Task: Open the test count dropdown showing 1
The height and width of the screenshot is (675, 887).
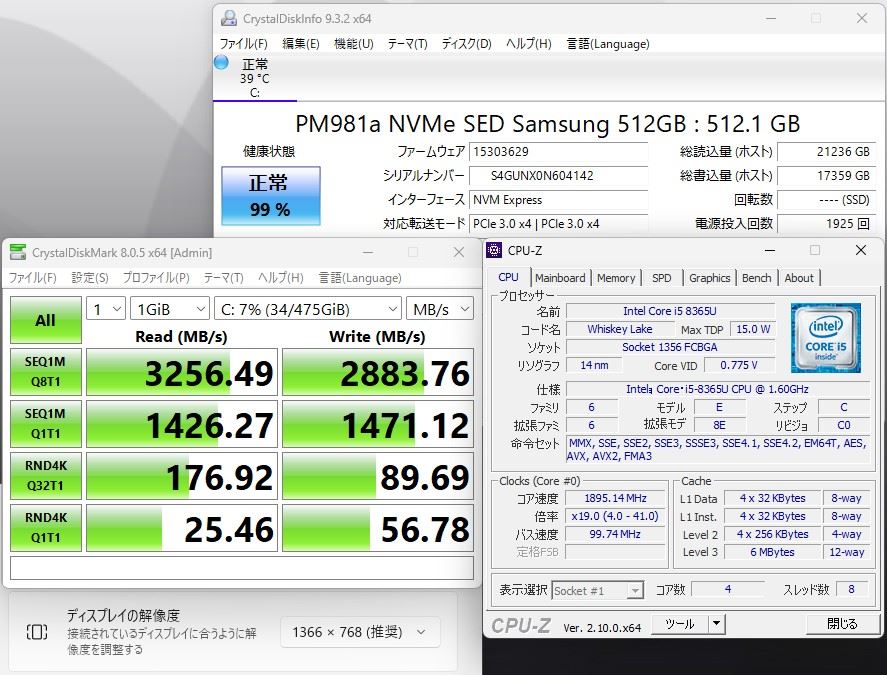Action: tap(106, 309)
